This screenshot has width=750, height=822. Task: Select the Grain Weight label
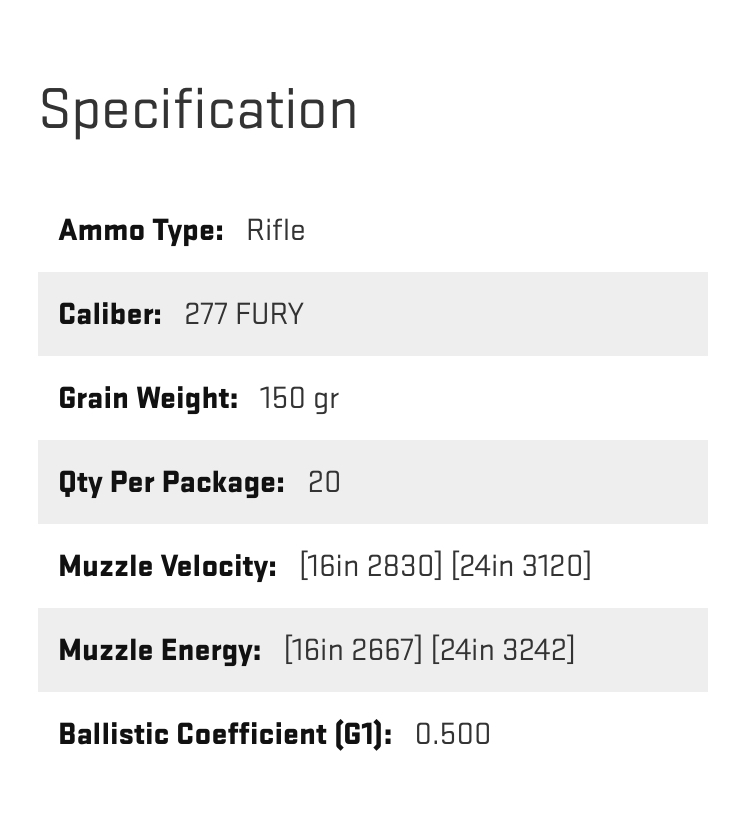click(148, 398)
